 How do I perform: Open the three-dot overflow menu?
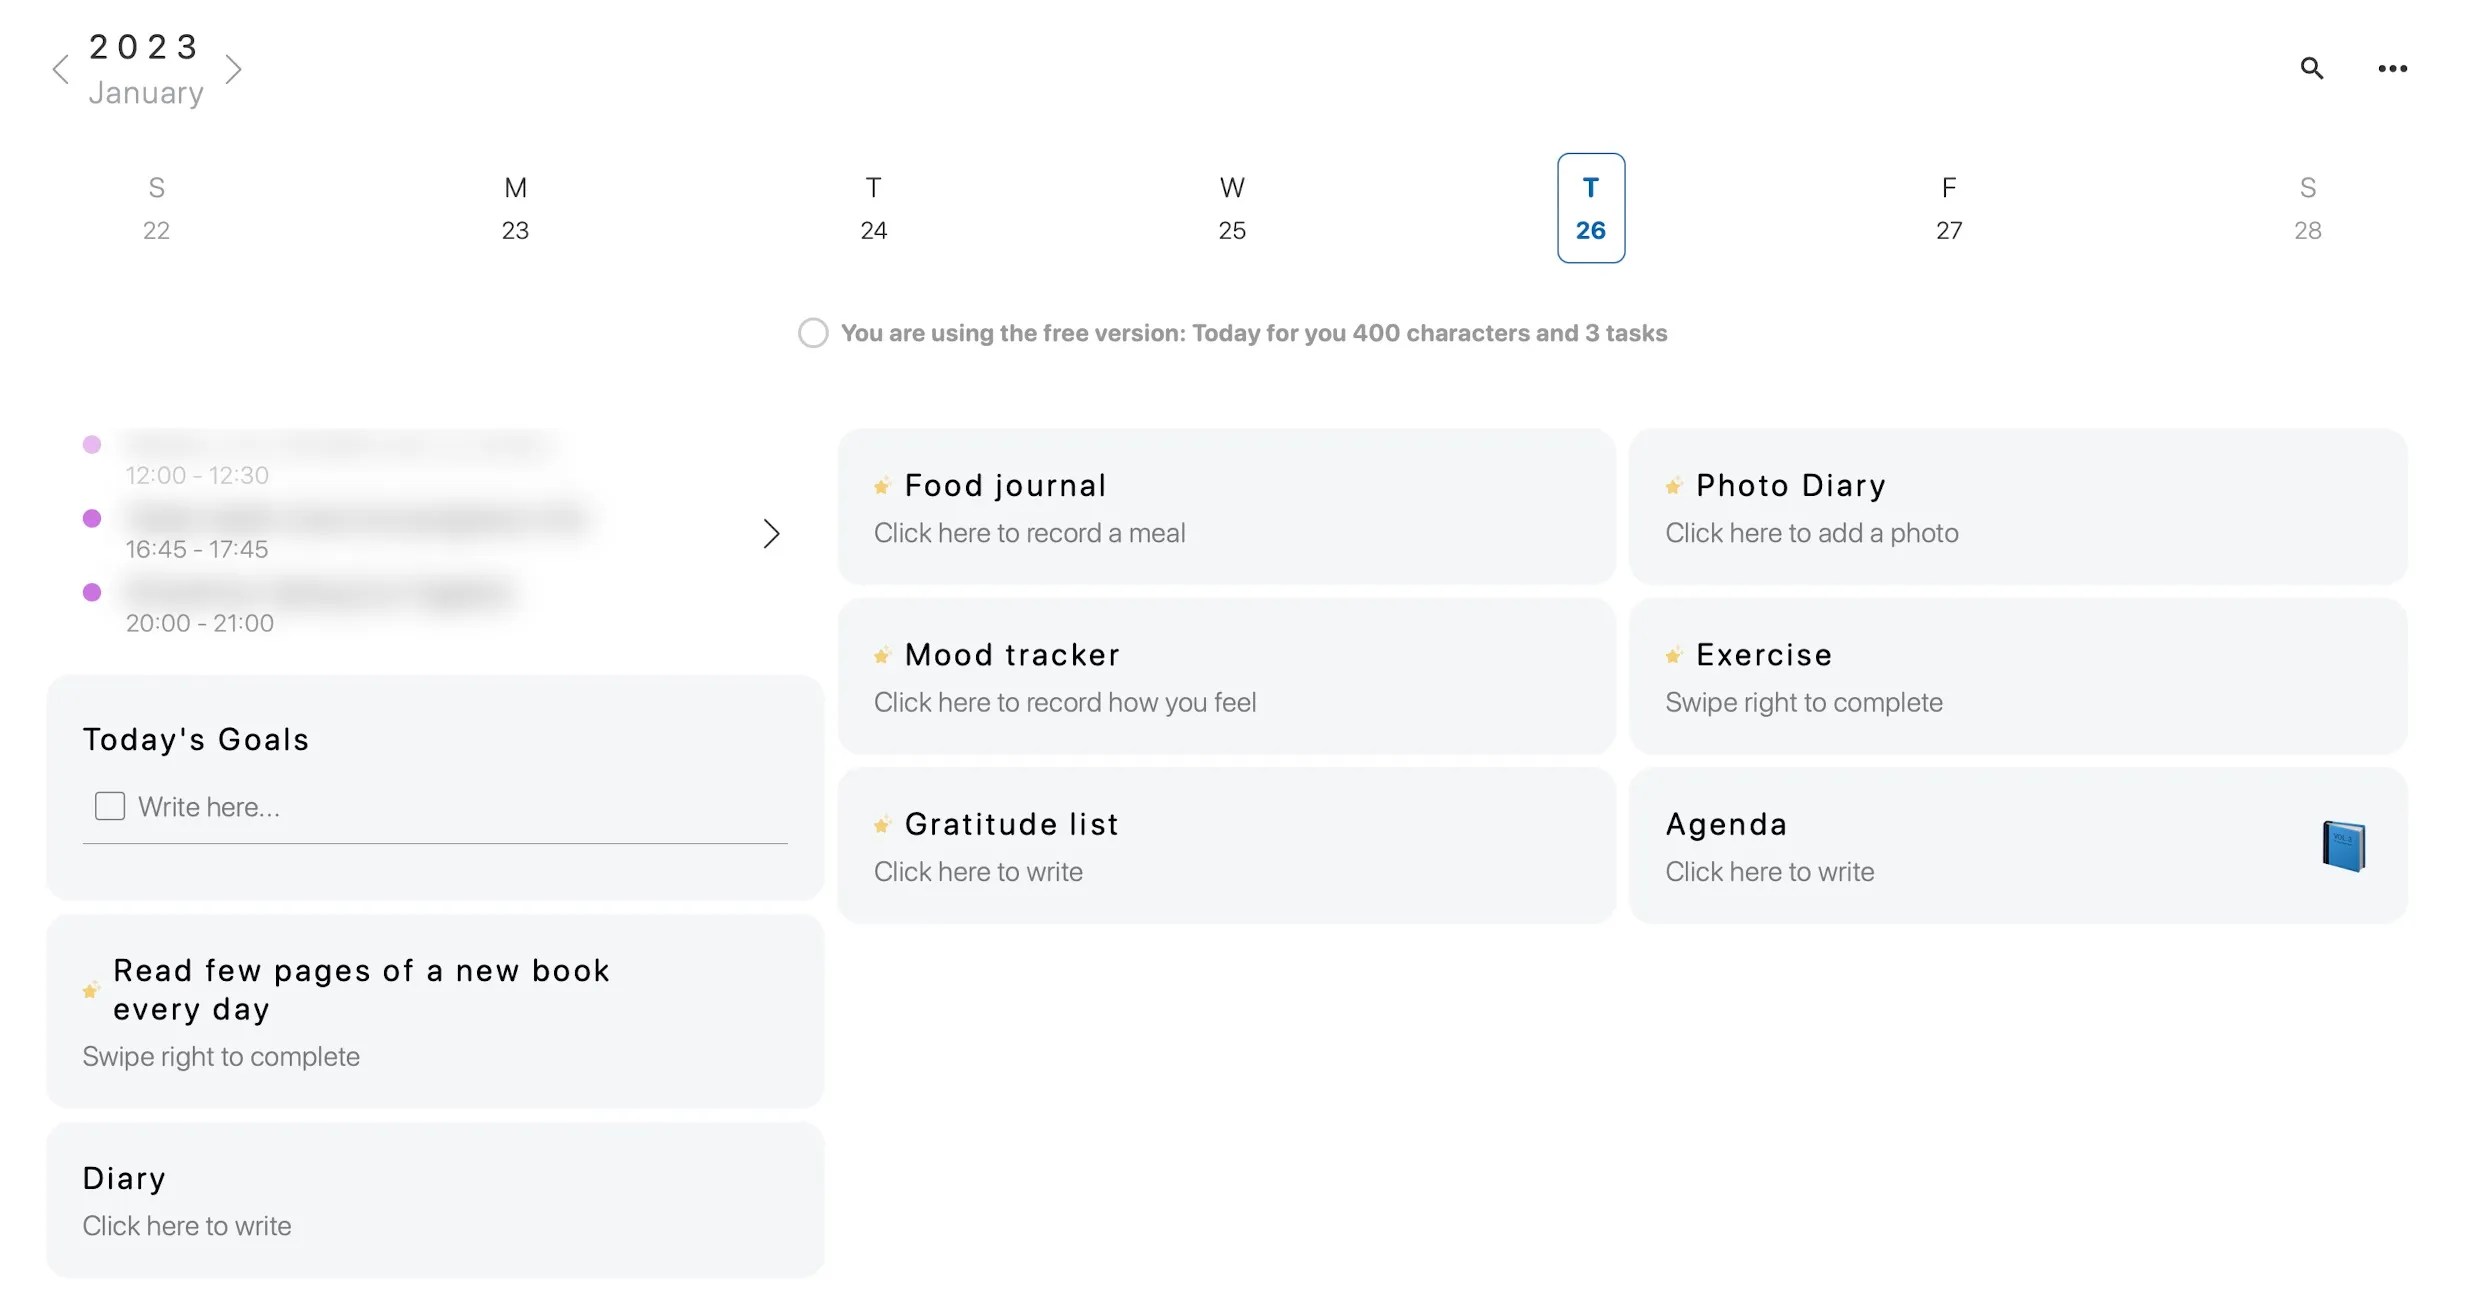(2393, 68)
